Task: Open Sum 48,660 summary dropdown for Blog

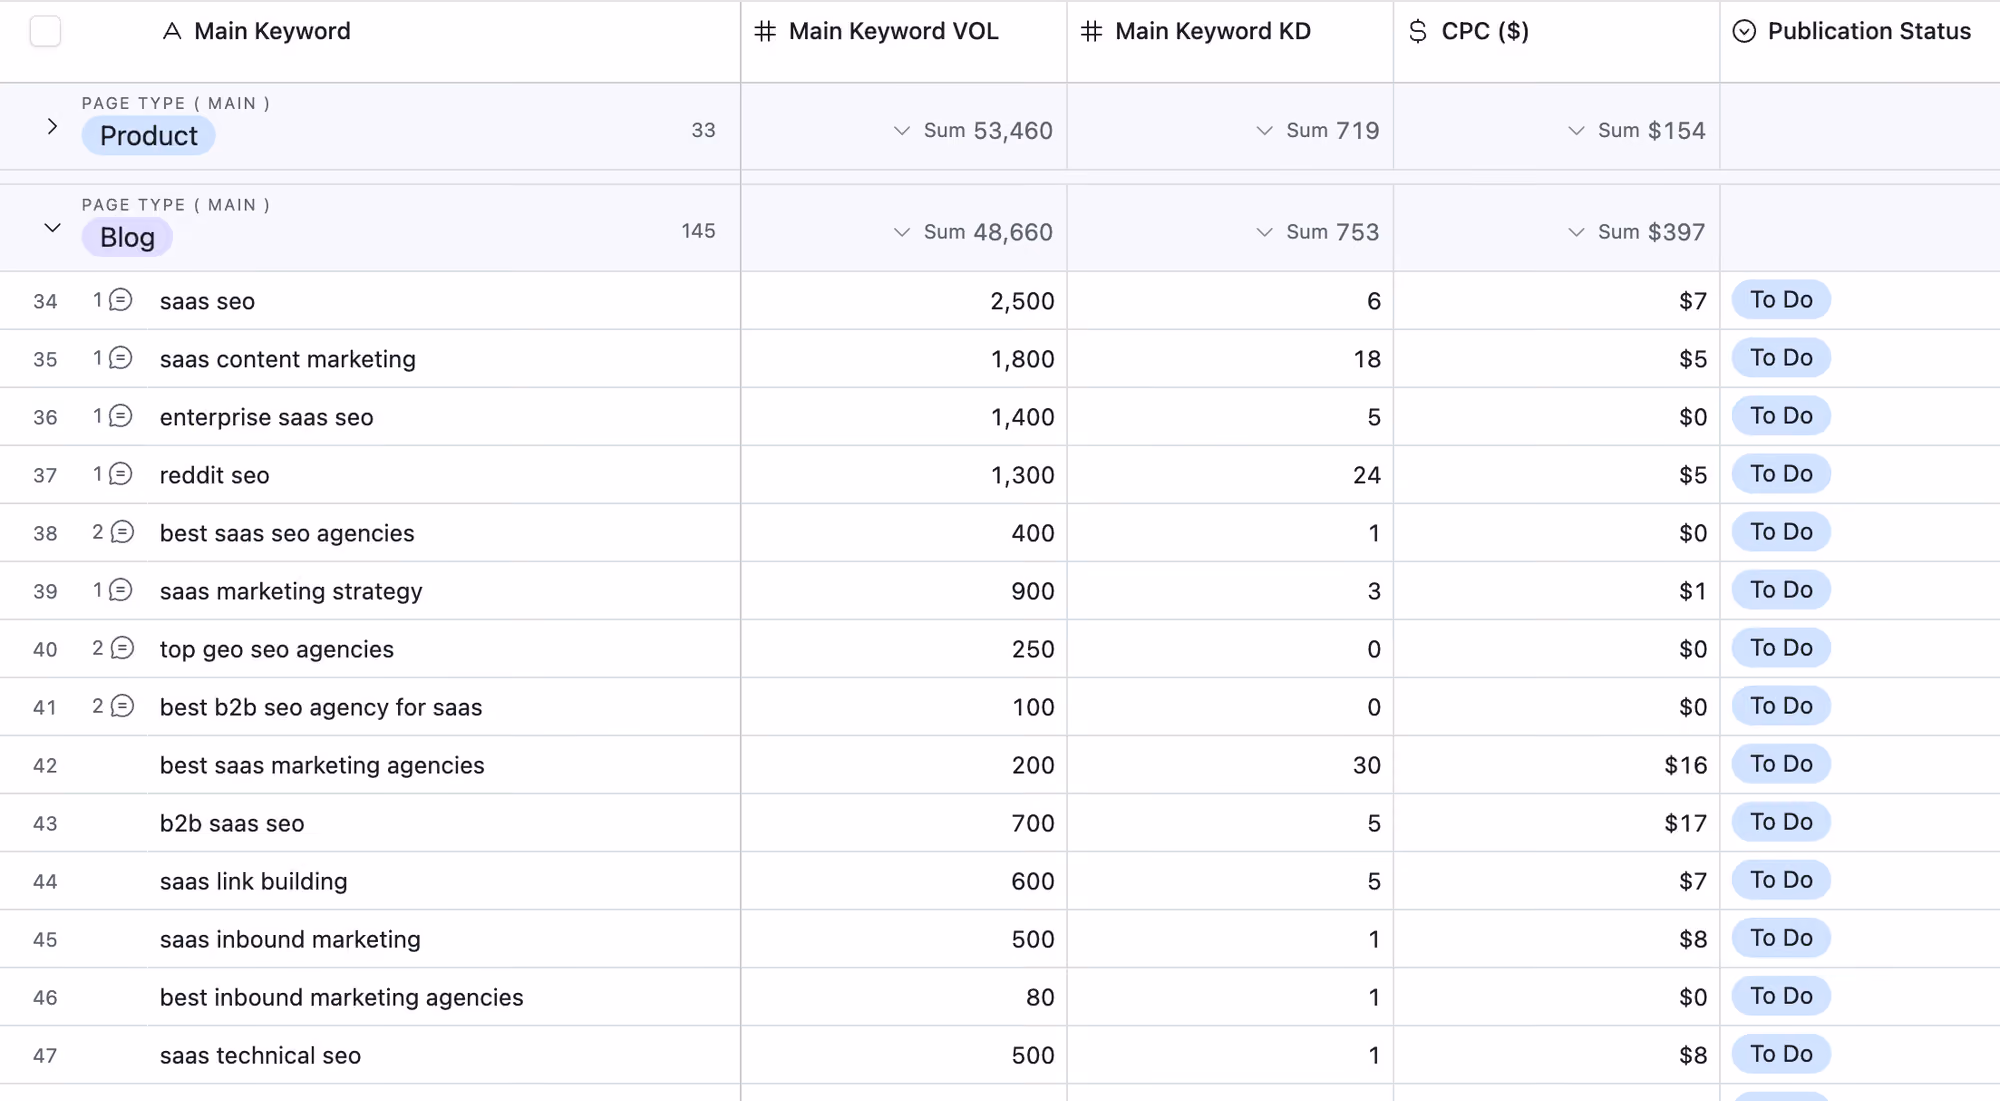Action: coord(973,232)
